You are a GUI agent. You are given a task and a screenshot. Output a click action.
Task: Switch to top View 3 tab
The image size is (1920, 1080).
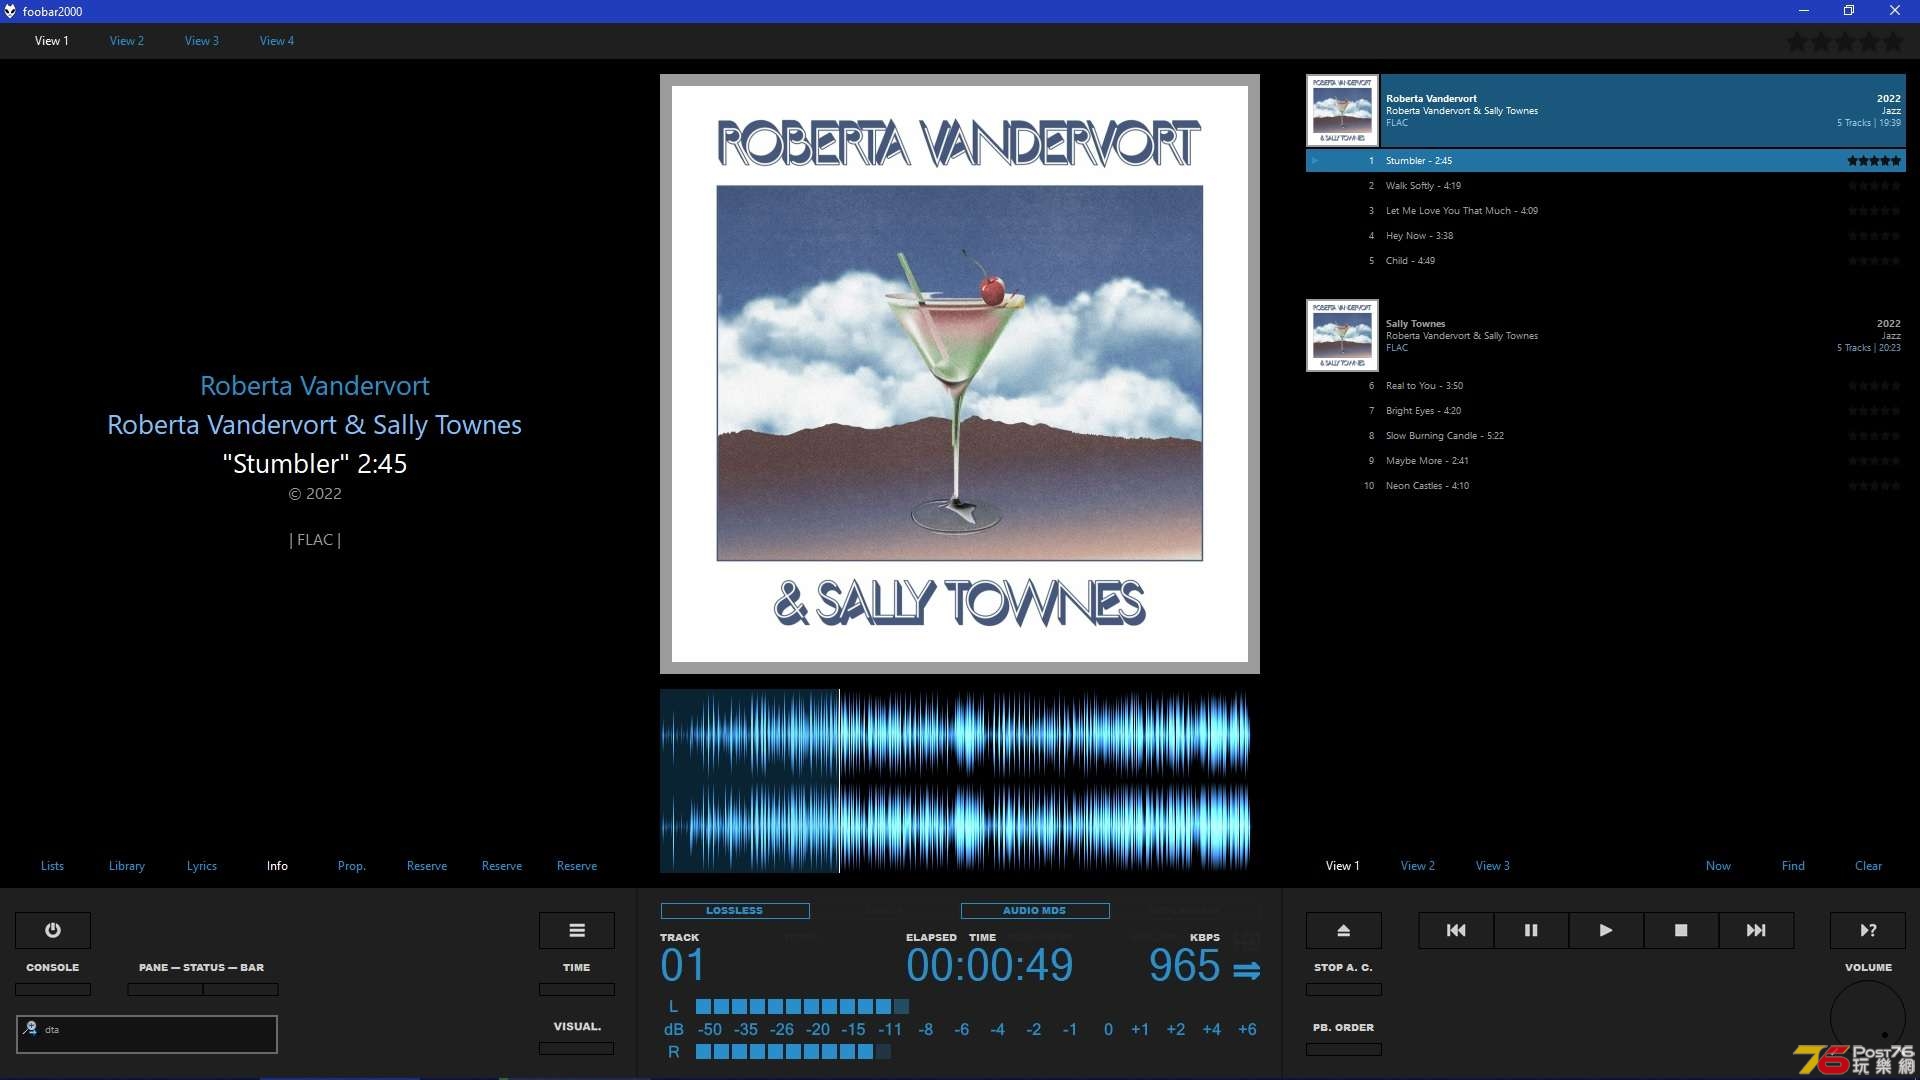point(202,41)
